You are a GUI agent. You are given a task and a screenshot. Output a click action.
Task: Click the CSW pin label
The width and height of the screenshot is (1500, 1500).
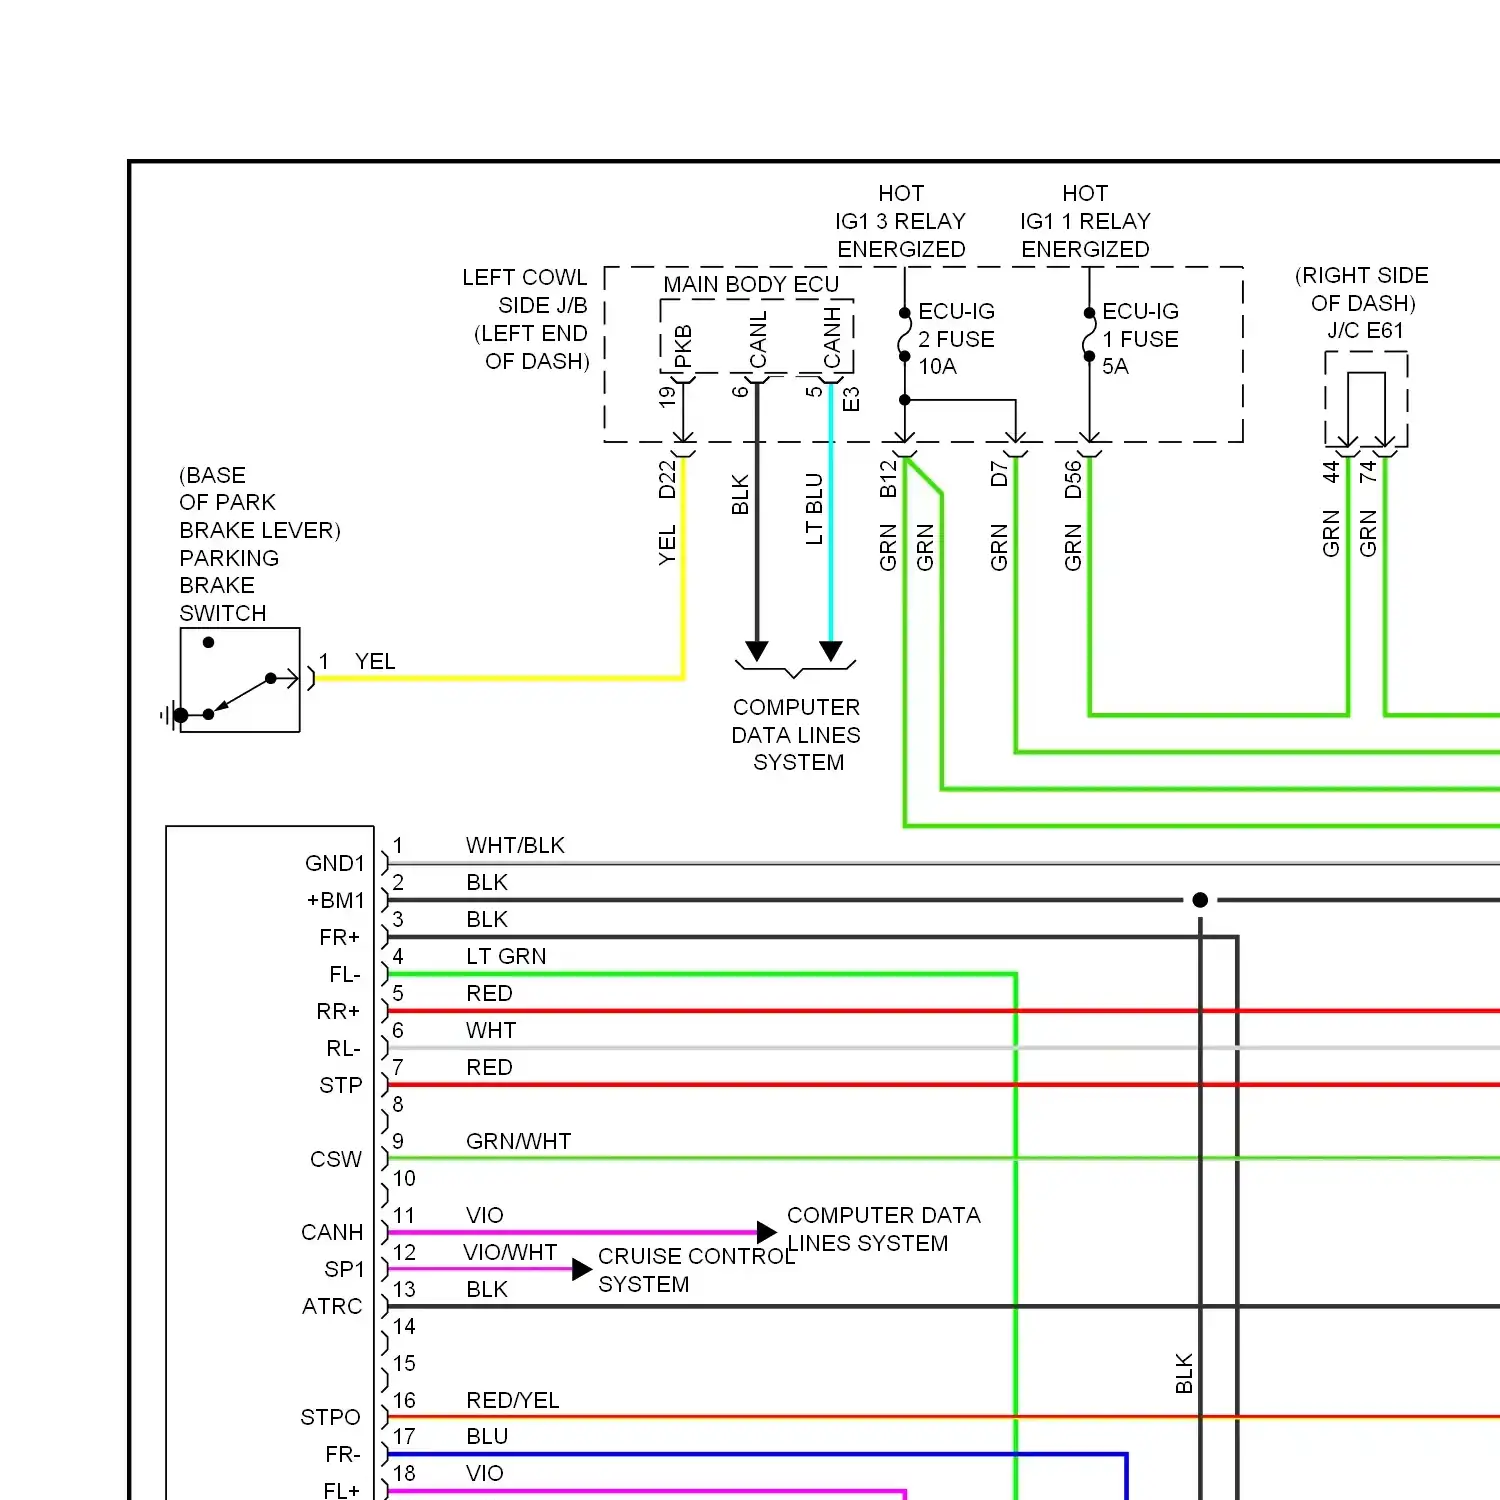point(336,1159)
